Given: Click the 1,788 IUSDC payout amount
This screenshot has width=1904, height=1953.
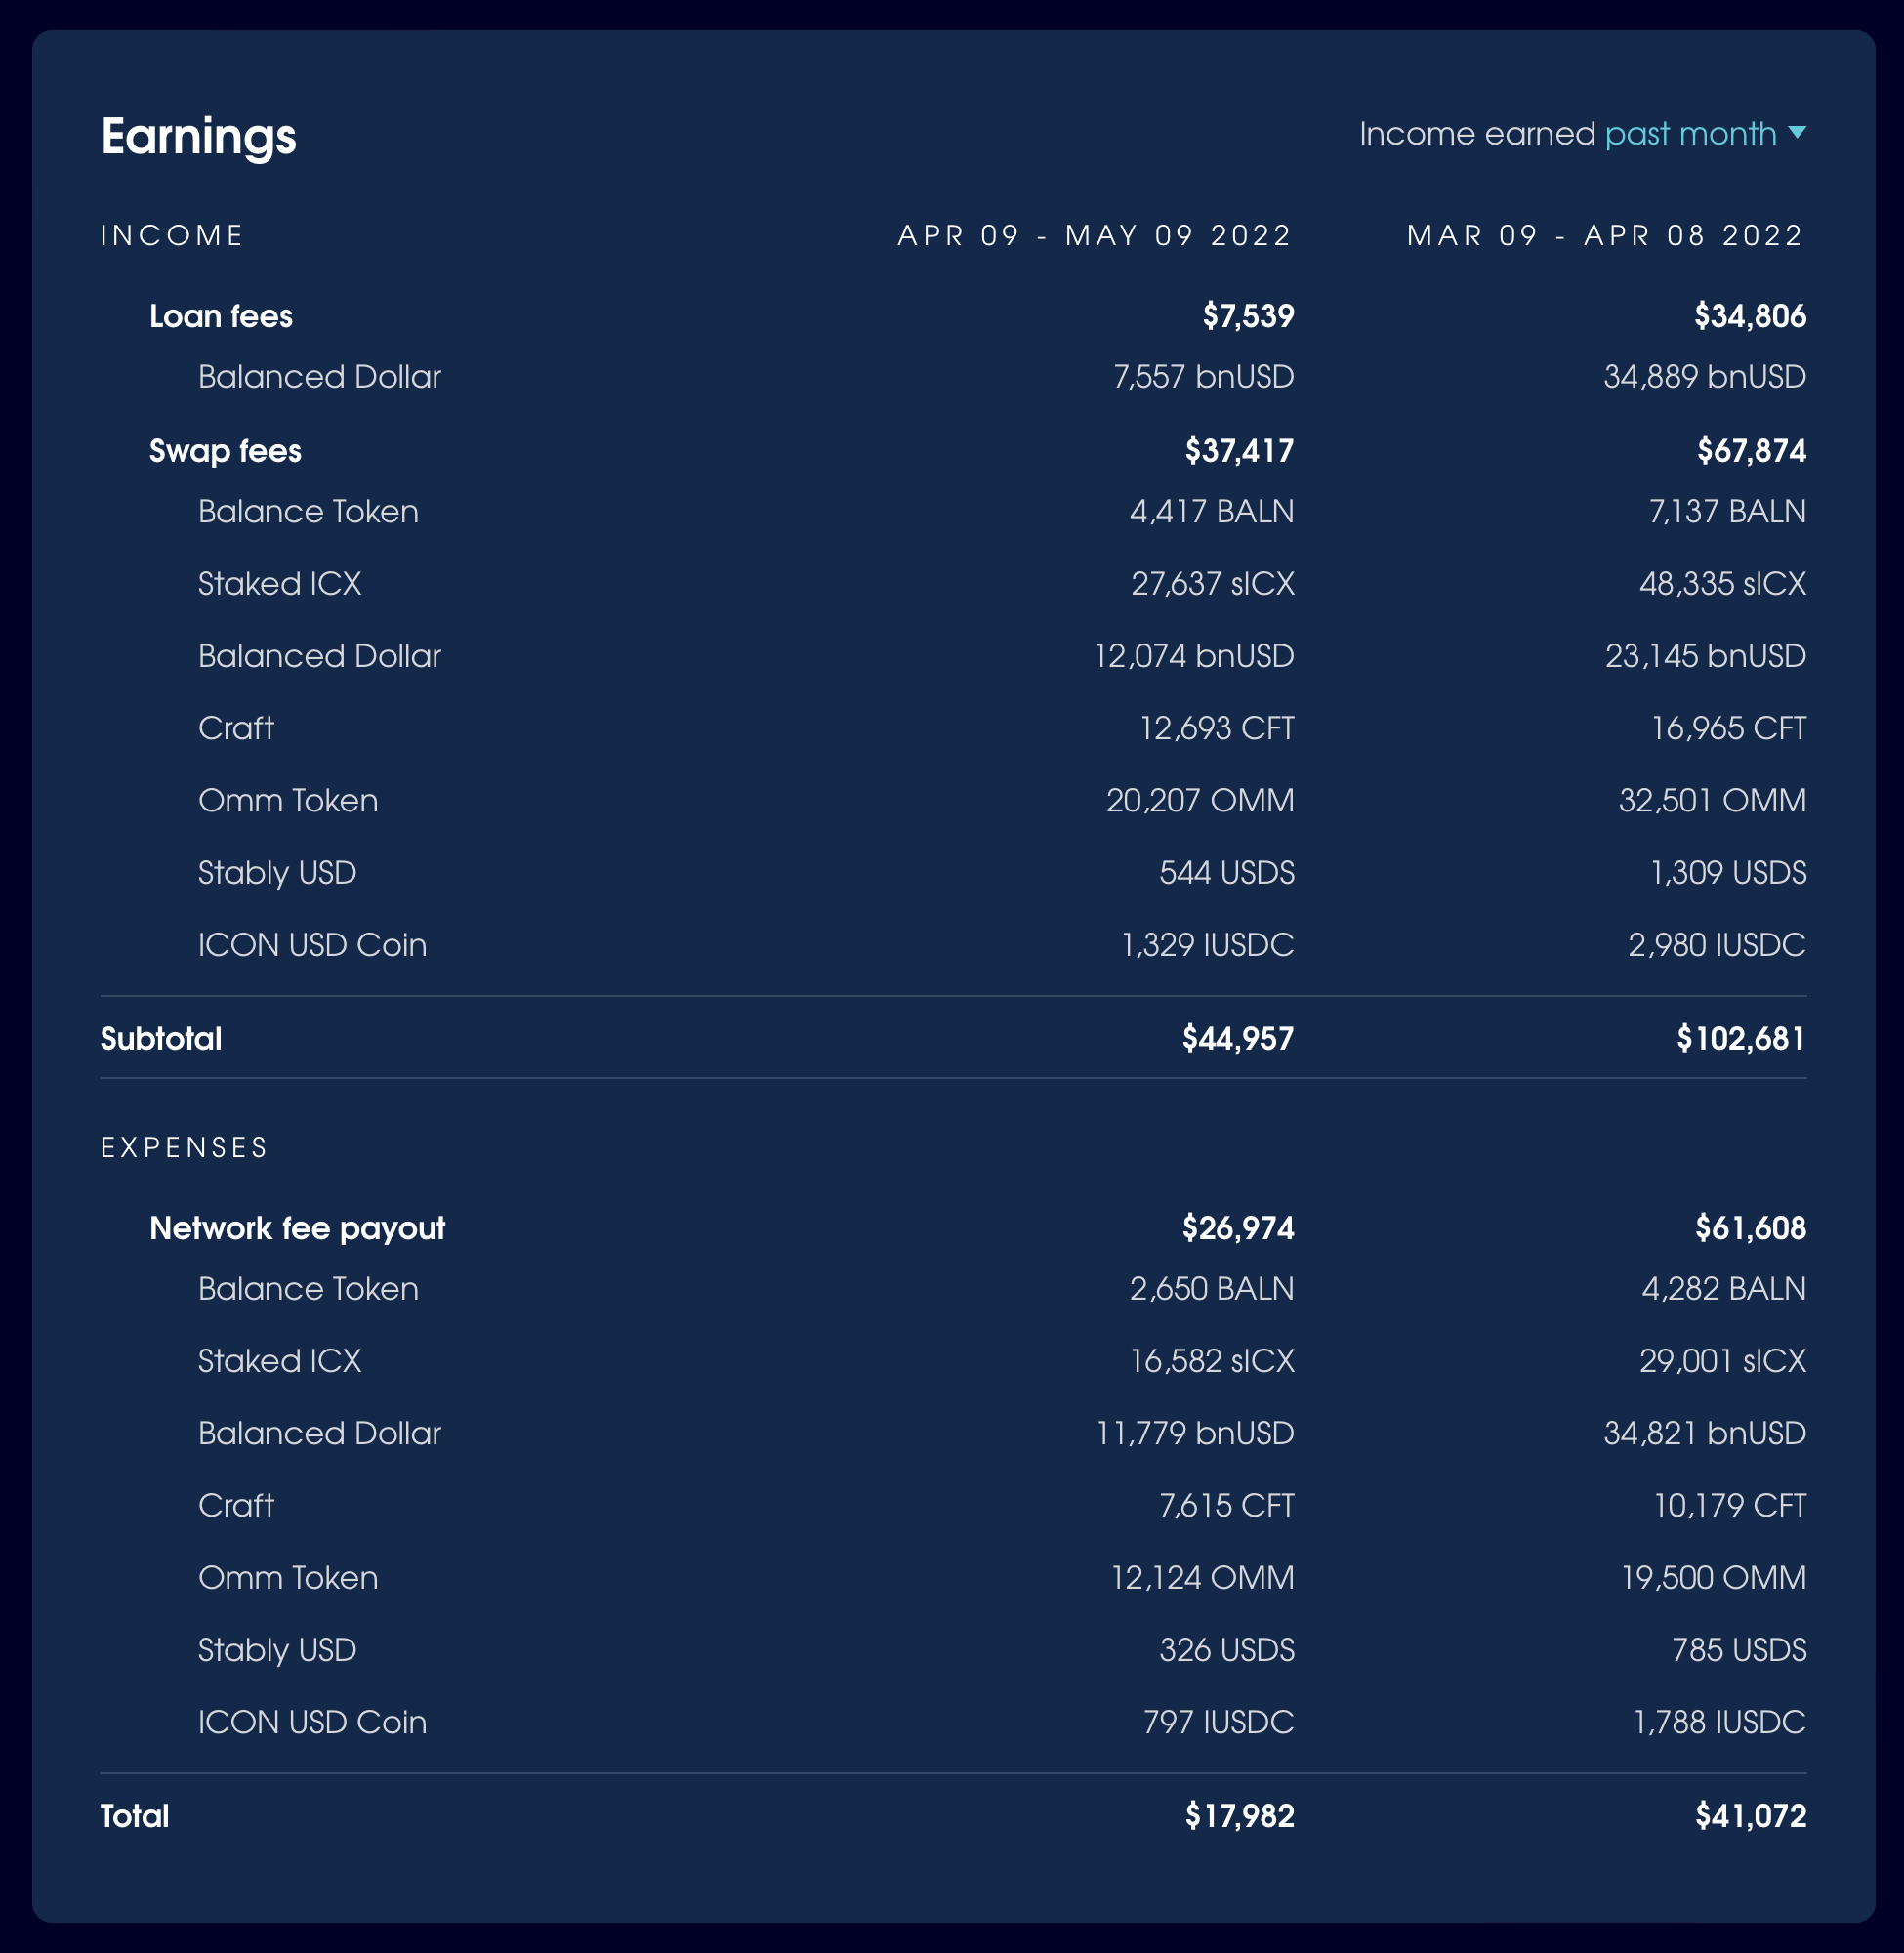Looking at the screenshot, I should pos(1719,1722).
